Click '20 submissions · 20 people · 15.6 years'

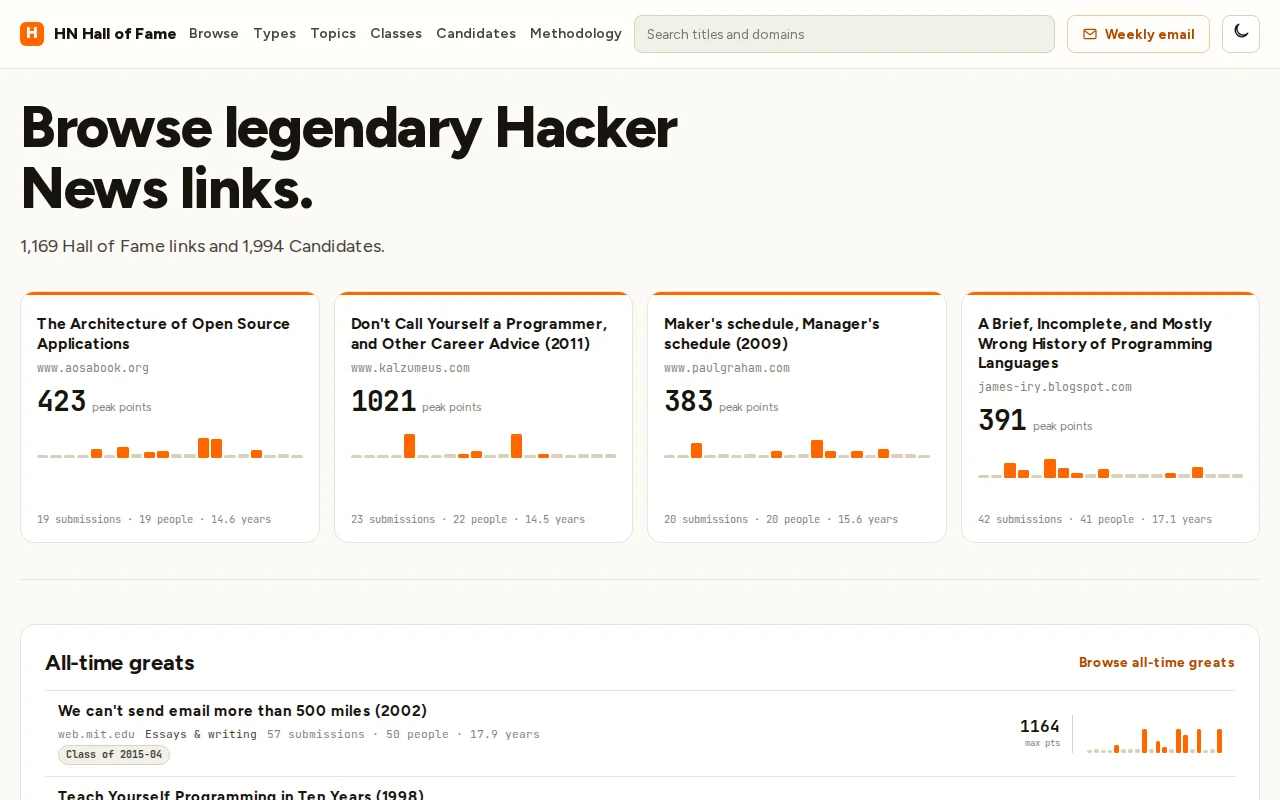point(781,519)
